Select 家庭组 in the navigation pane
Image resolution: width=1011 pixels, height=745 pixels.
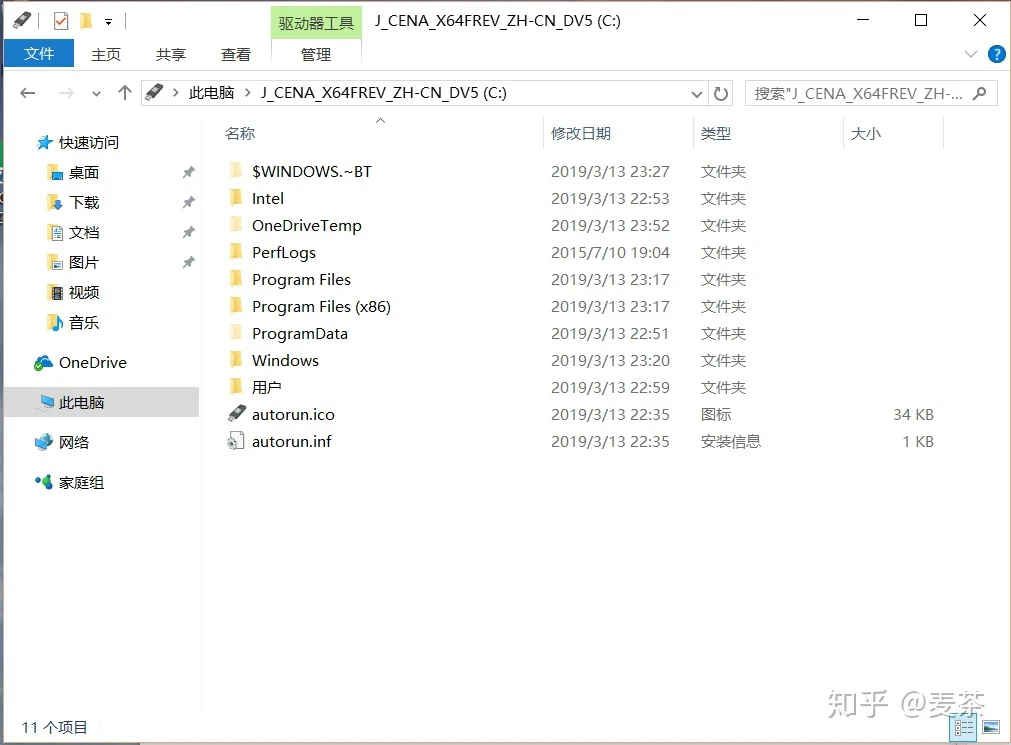point(81,482)
